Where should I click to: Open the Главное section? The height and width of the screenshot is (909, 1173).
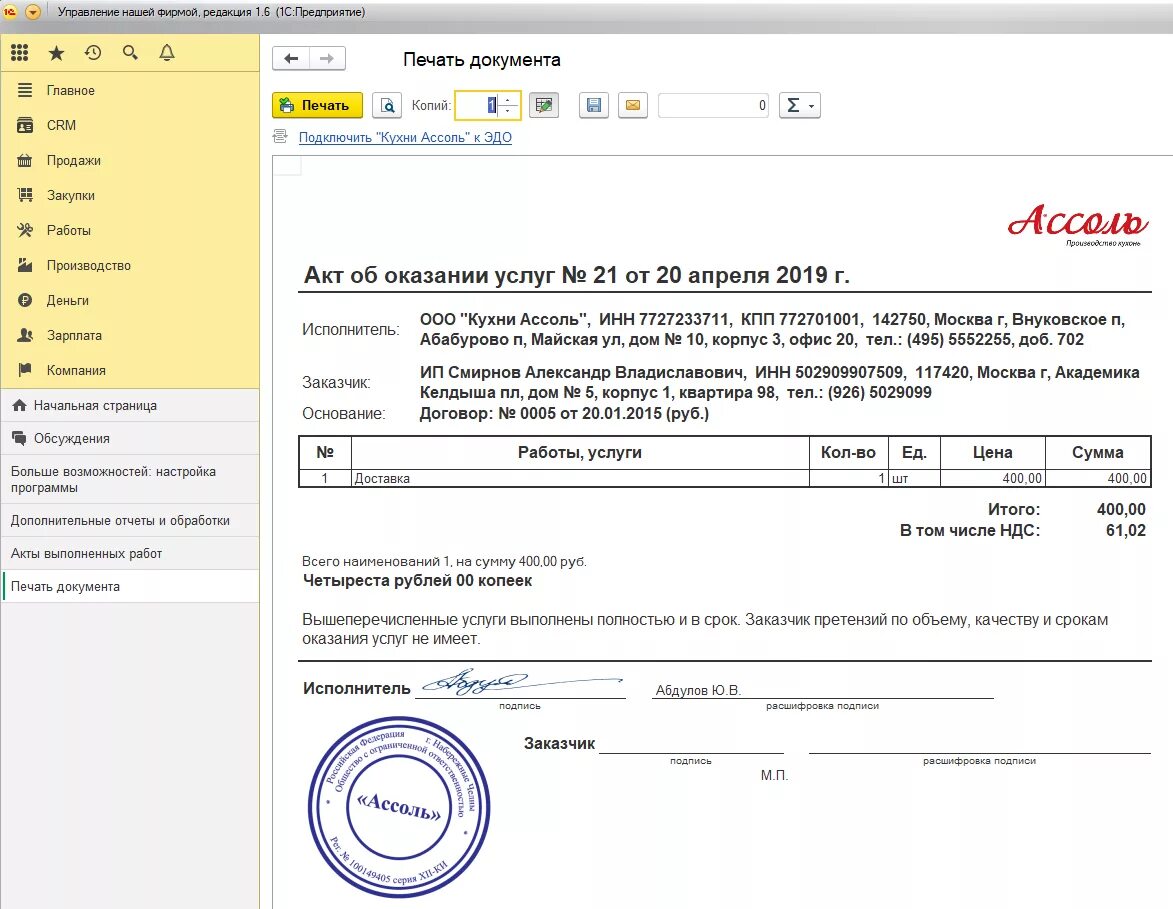pos(130,91)
